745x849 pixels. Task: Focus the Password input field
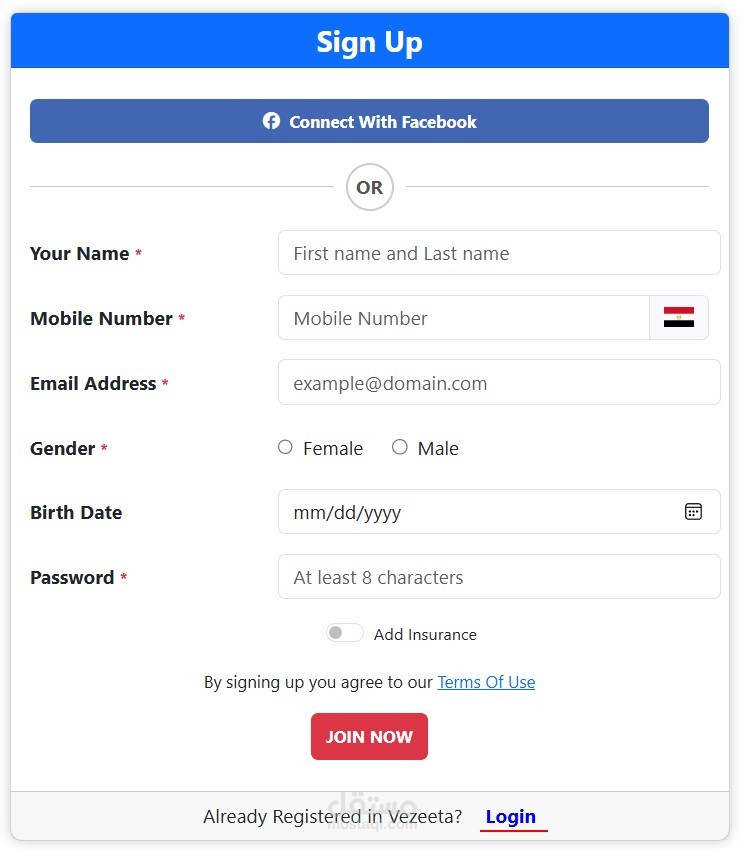(498, 577)
